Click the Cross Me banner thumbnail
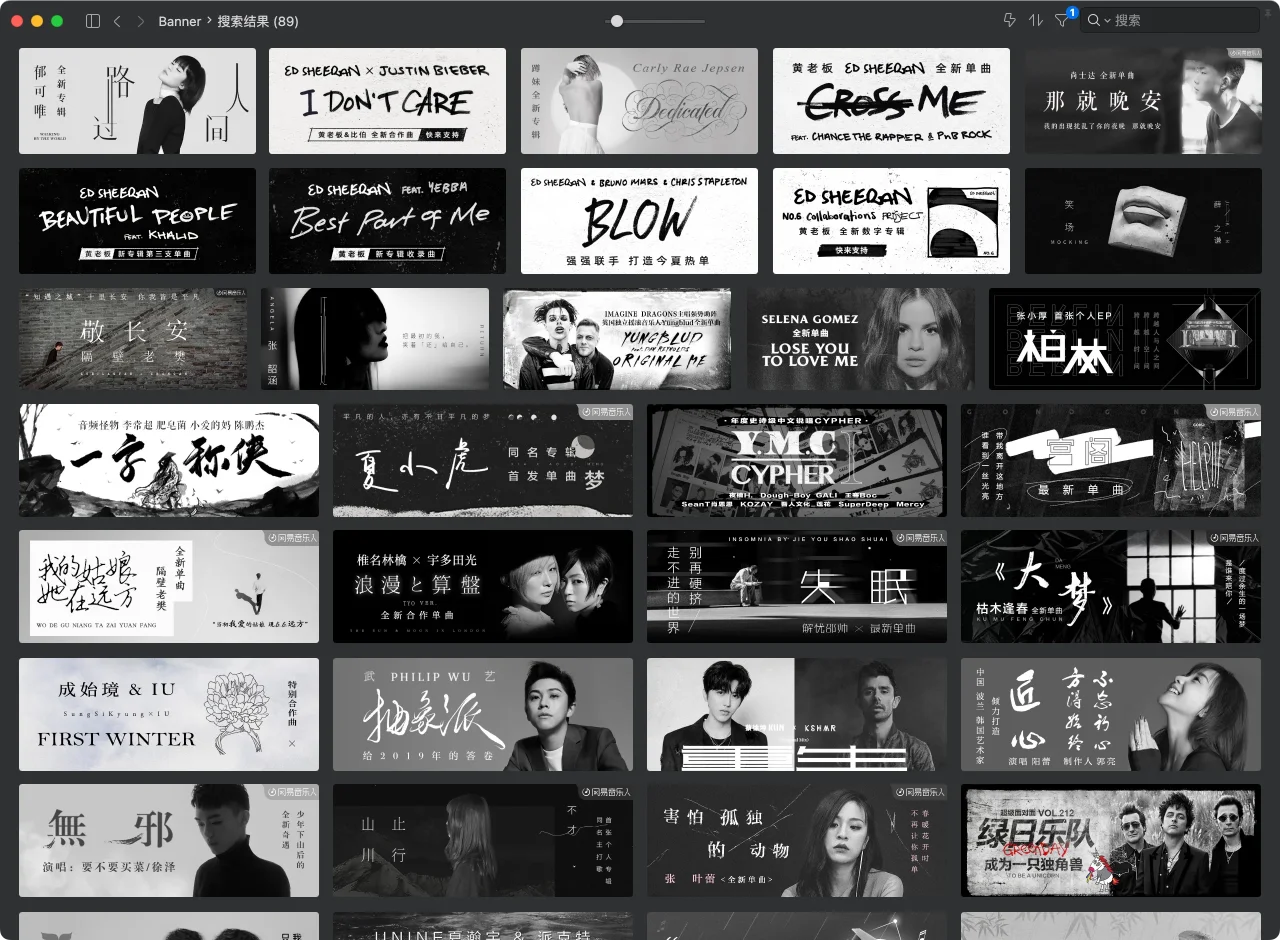 point(891,101)
